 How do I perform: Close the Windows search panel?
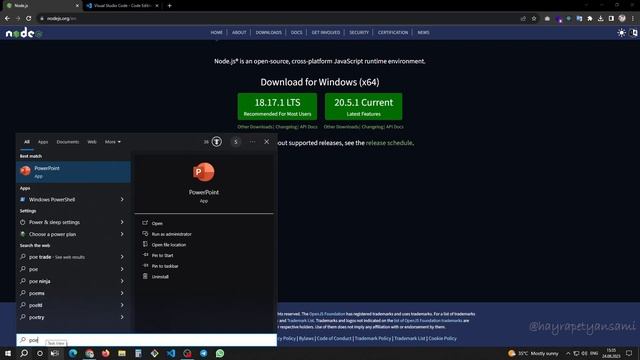[267, 142]
